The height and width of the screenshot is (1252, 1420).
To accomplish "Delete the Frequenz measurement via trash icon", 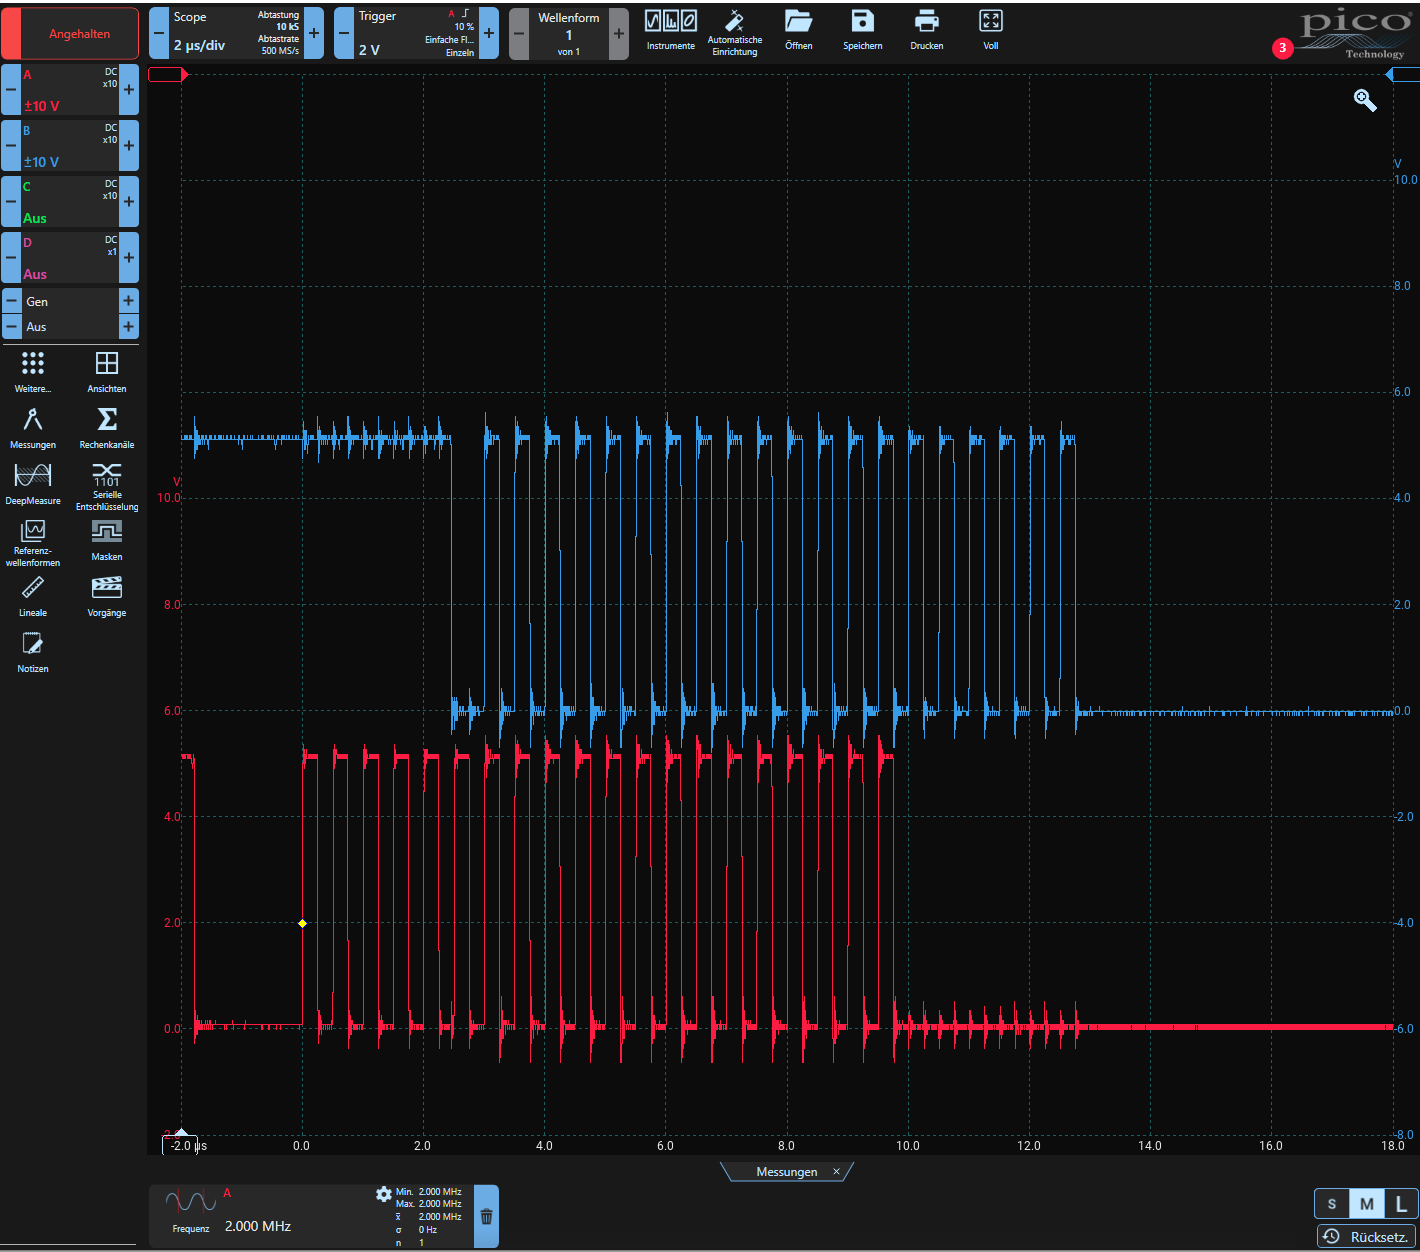I will pos(486,1216).
